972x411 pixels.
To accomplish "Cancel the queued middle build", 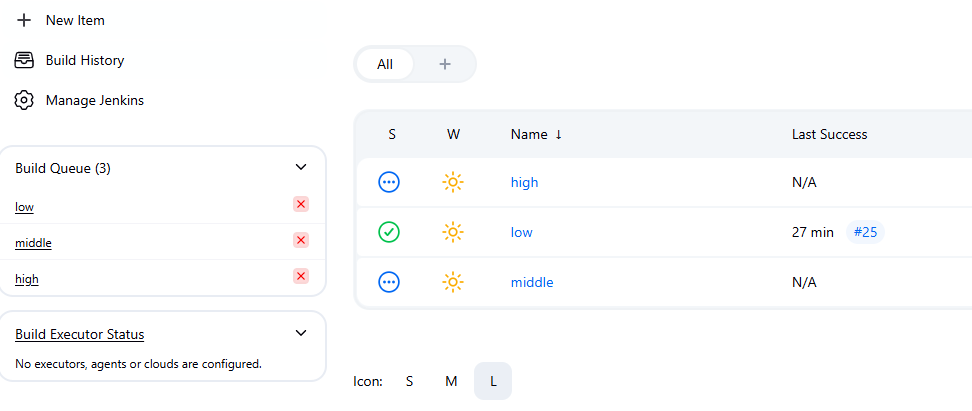I will pos(301,240).
